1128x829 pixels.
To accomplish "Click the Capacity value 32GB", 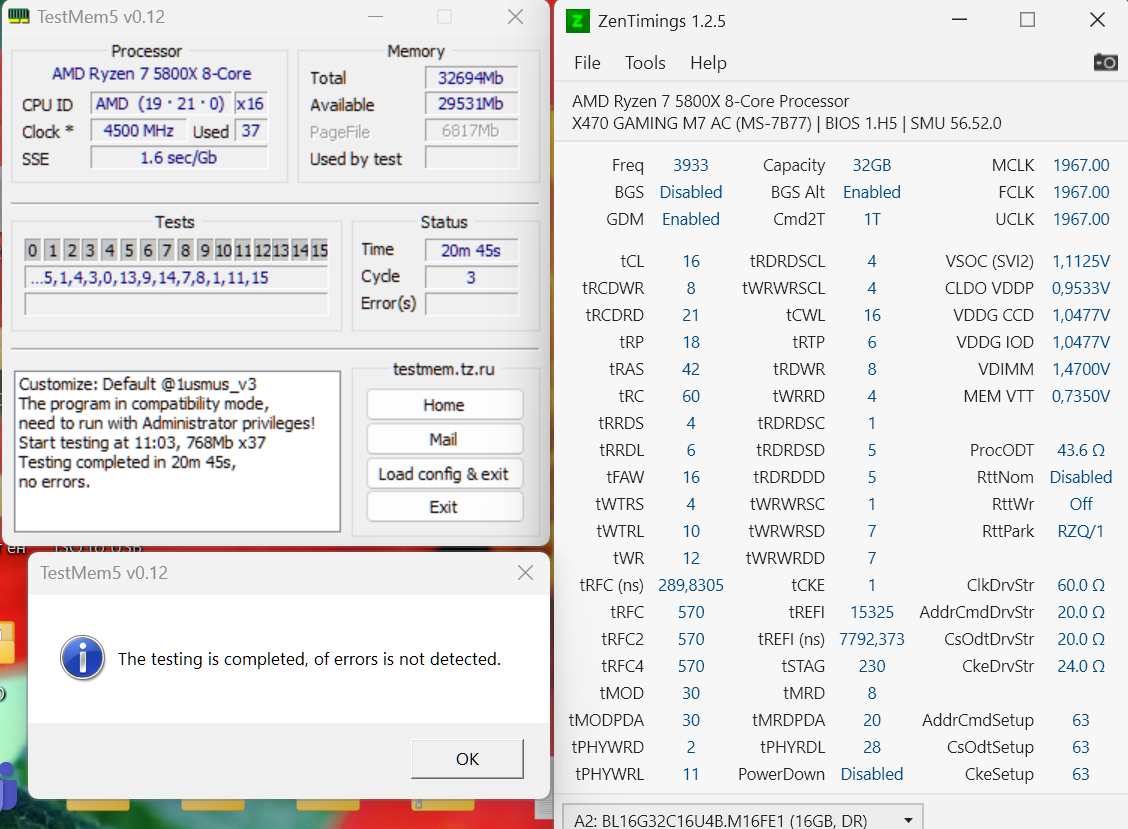I will point(872,166).
